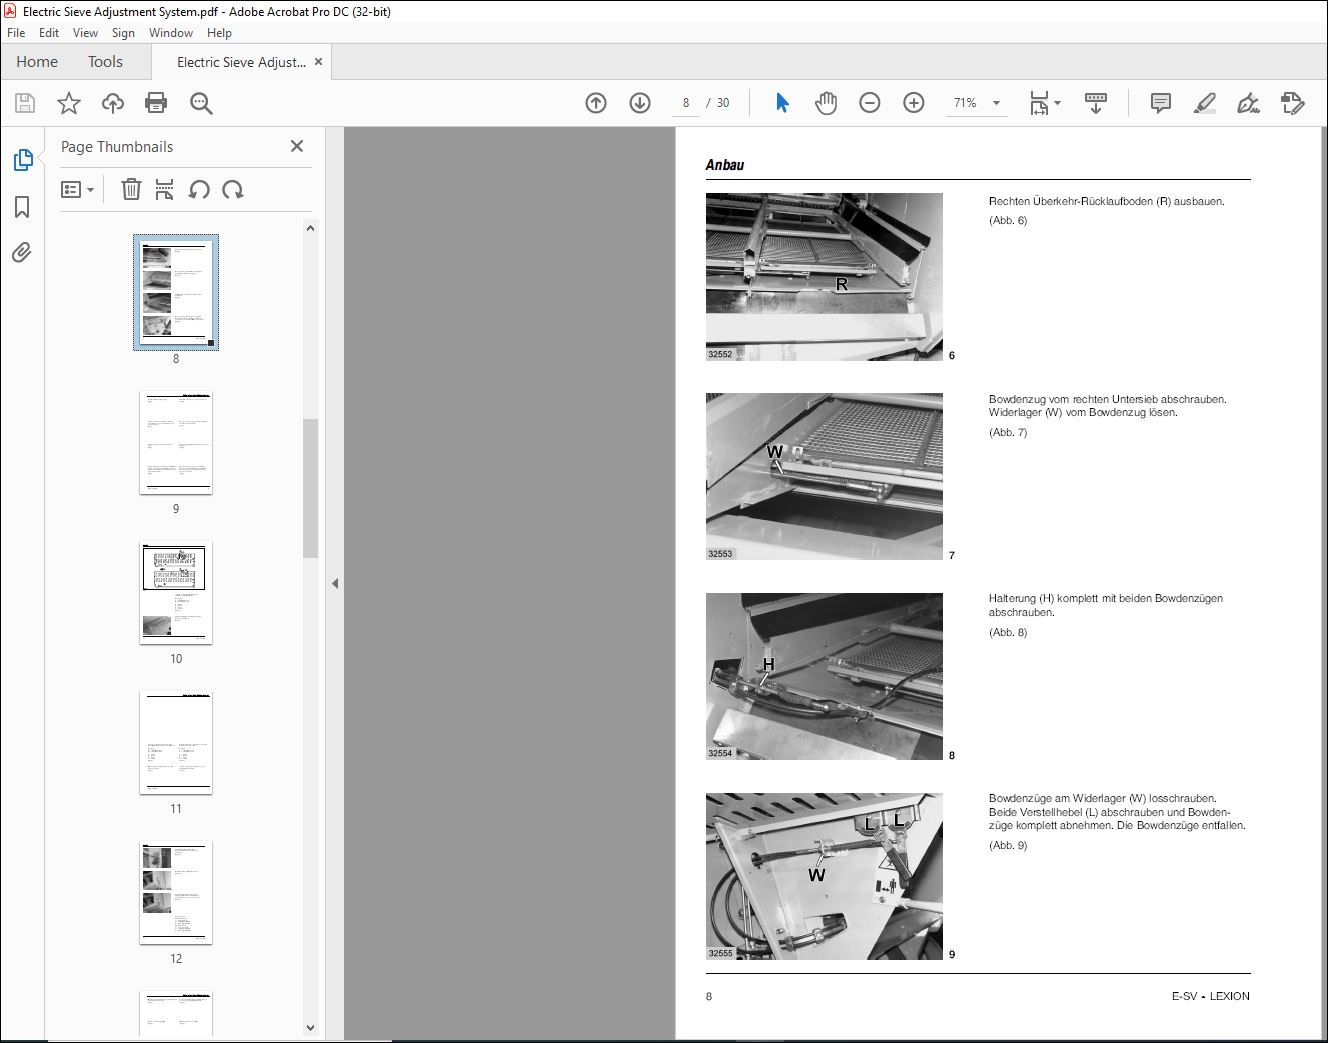Rotate page clockwise

(233, 189)
